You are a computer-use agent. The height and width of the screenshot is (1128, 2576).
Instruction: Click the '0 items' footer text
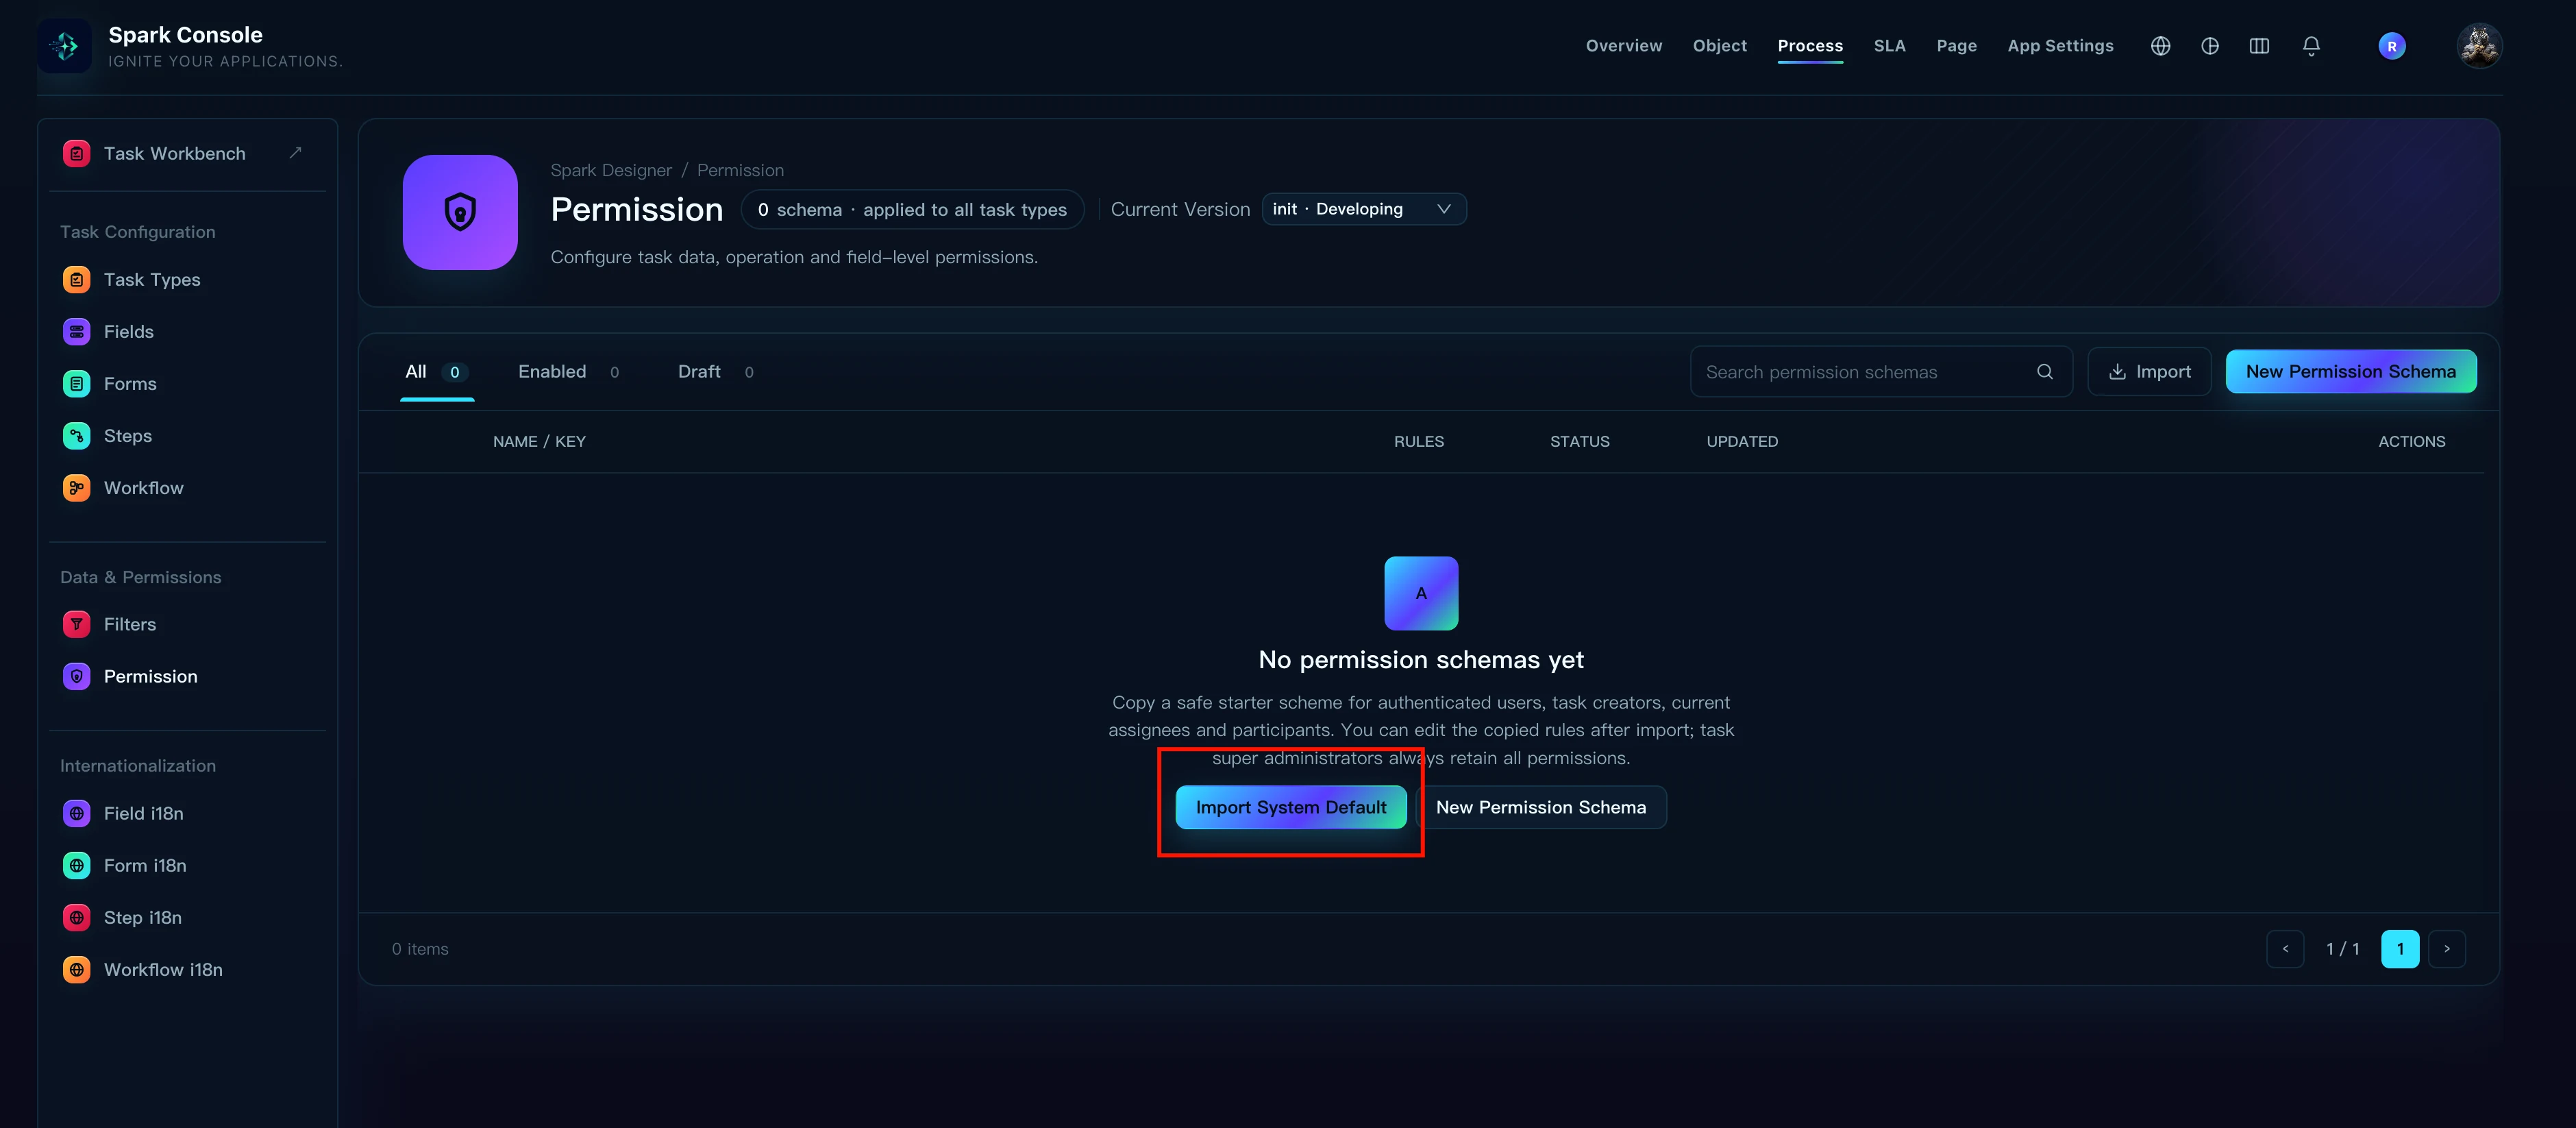tap(420, 949)
